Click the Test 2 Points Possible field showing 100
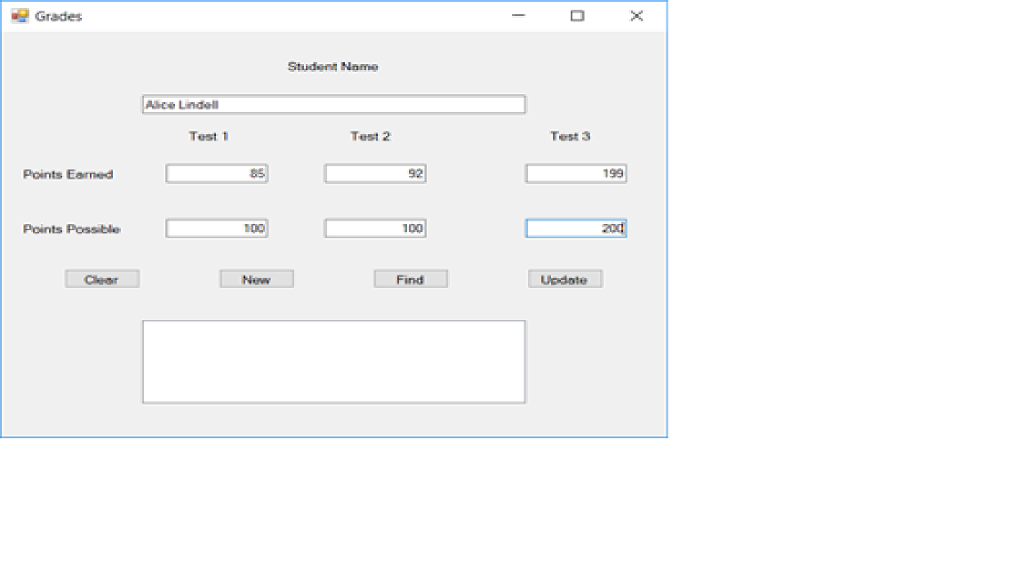The width and height of the screenshot is (1024, 576). (x=374, y=228)
